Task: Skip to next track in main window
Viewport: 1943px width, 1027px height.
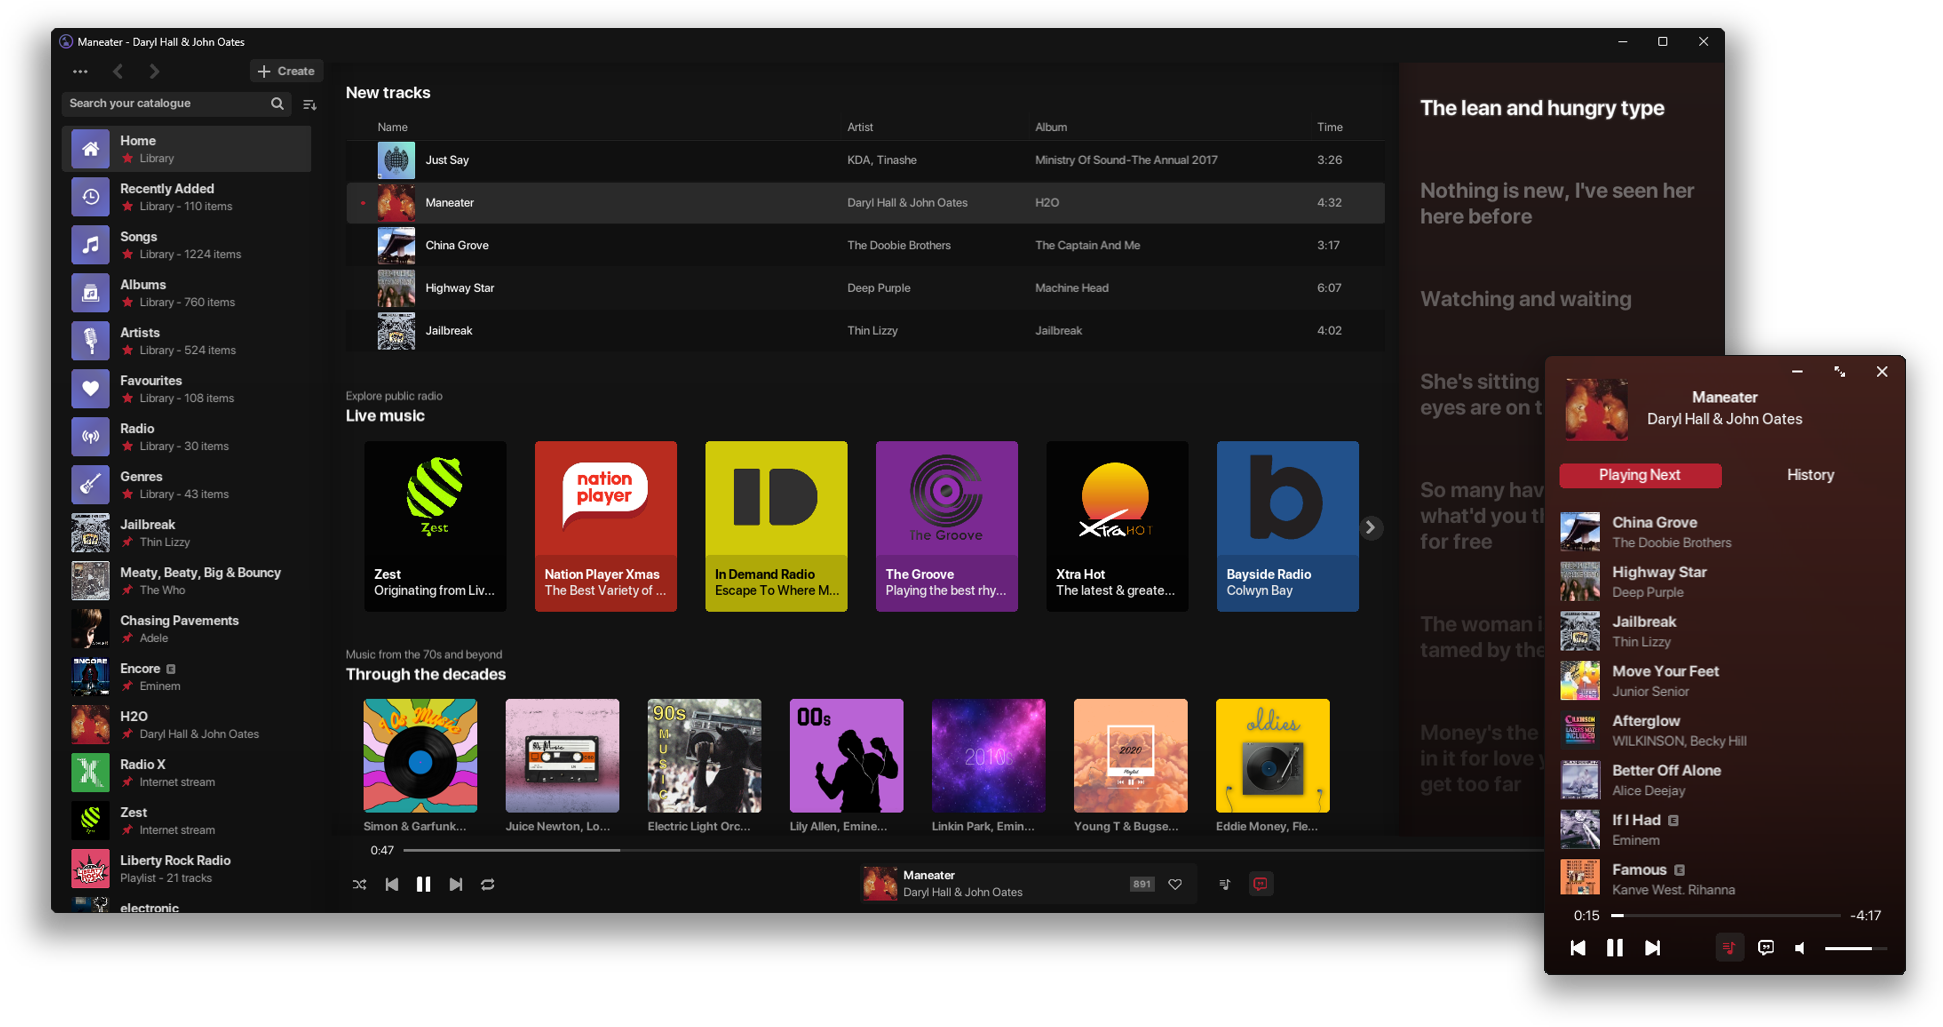Action: click(x=456, y=884)
